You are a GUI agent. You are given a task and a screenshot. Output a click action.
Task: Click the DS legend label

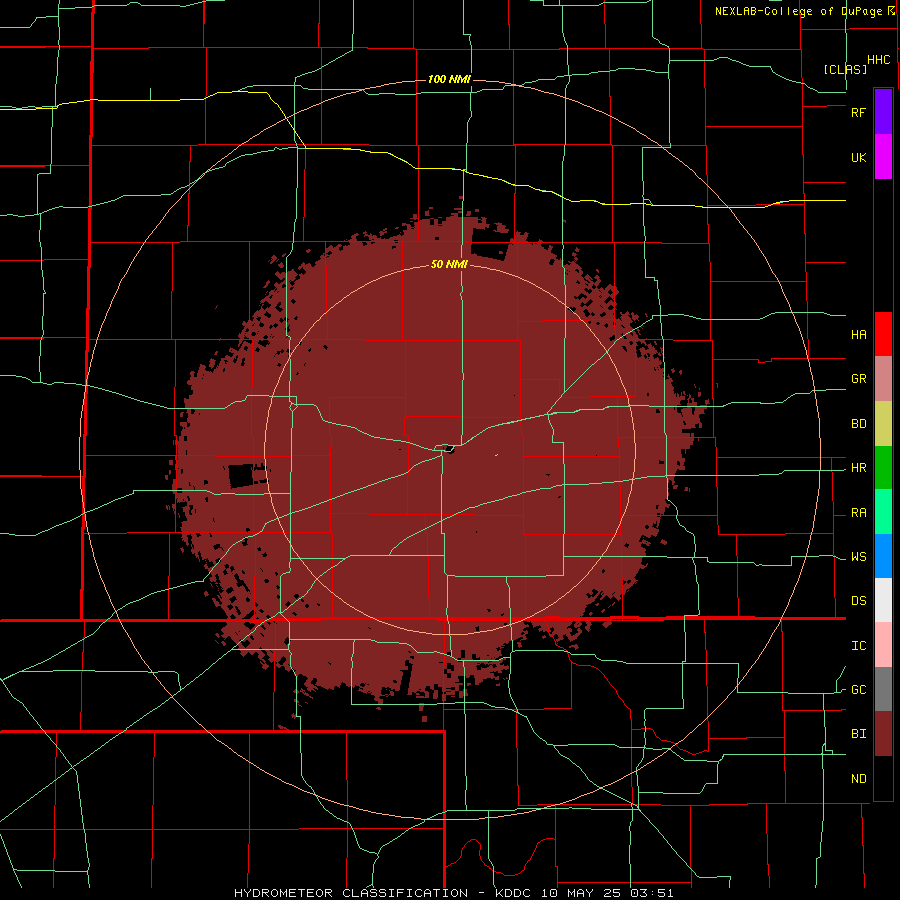pos(859,601)
